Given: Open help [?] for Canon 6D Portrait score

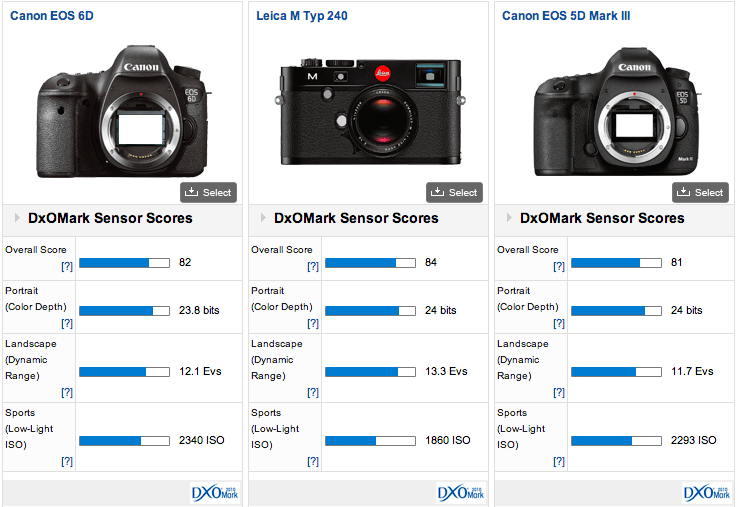Looking at the screenshot, I should click(x=66, y=323).
